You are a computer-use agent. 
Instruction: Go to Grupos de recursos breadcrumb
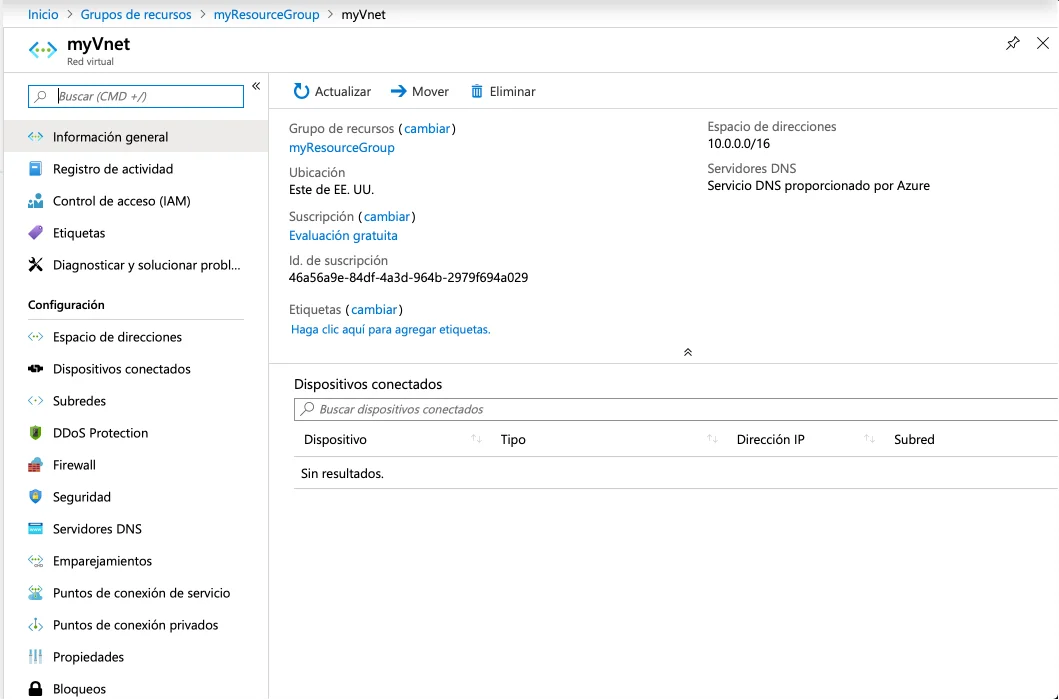click(136, 14)
